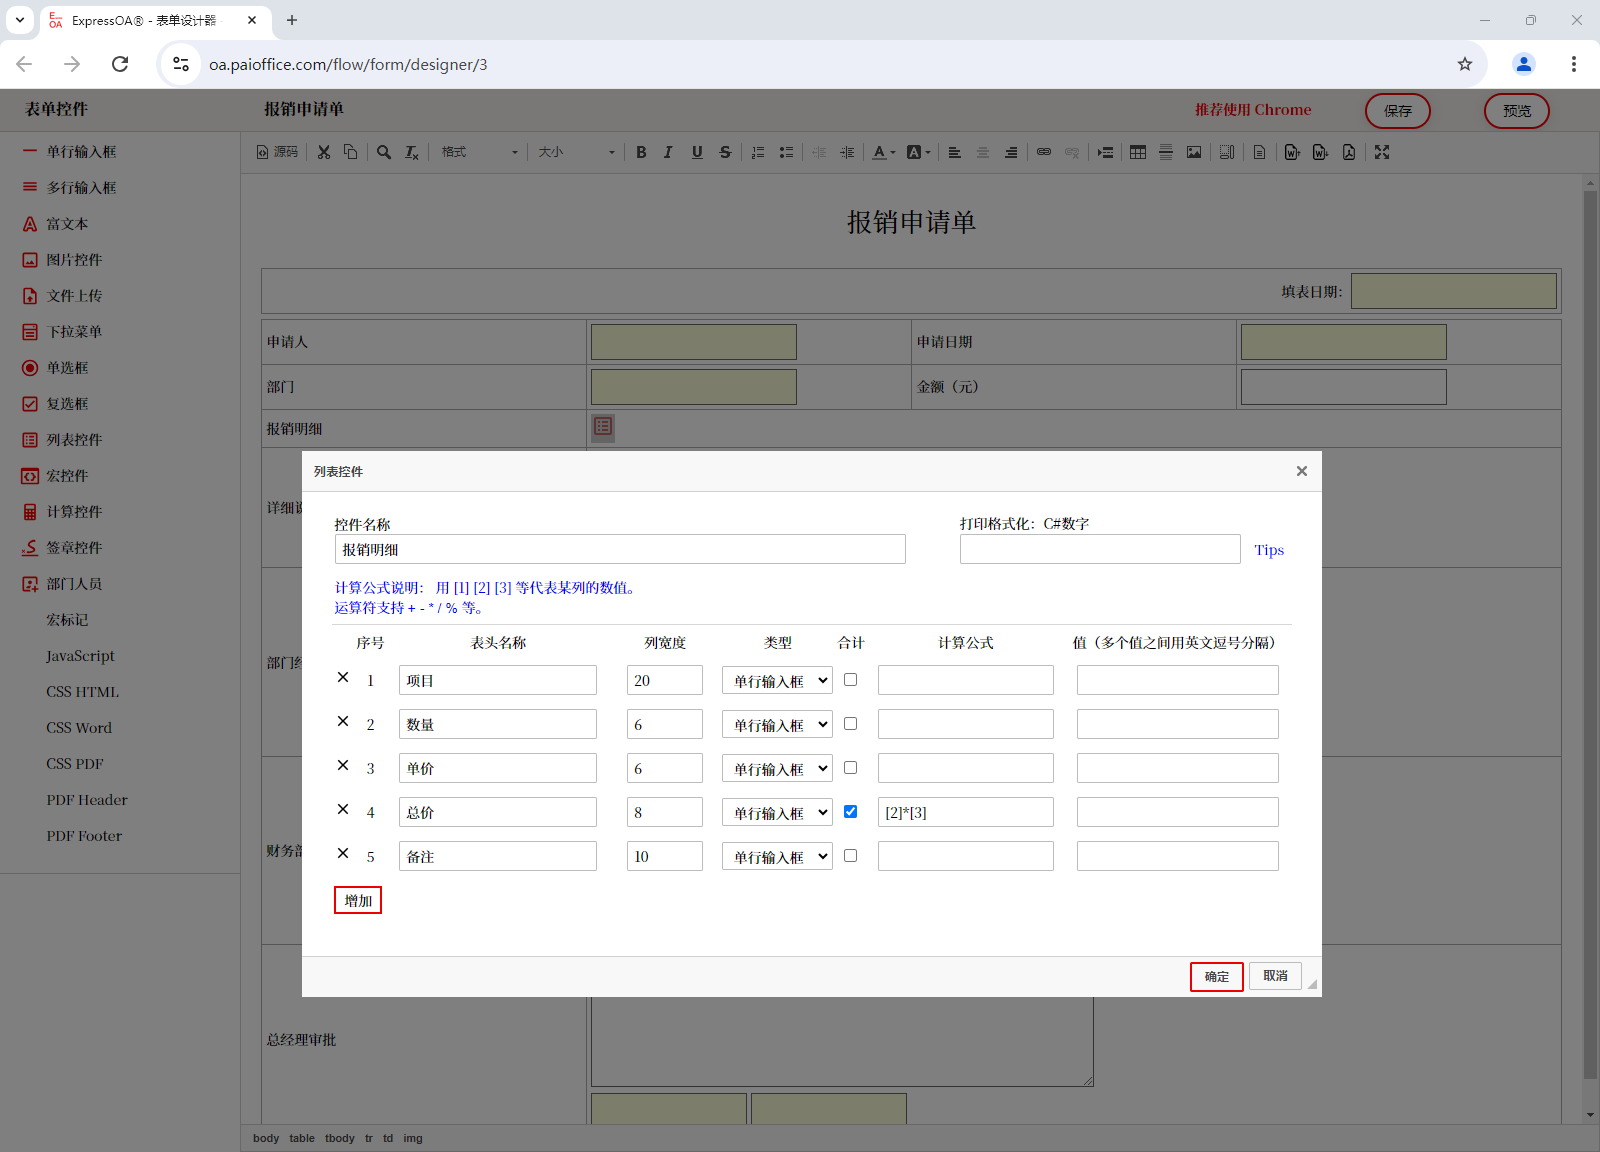Open type dropdown for 总价 row
Image resolution: width=1600 pixels, height=1152 pixels.
click(777, 812)
